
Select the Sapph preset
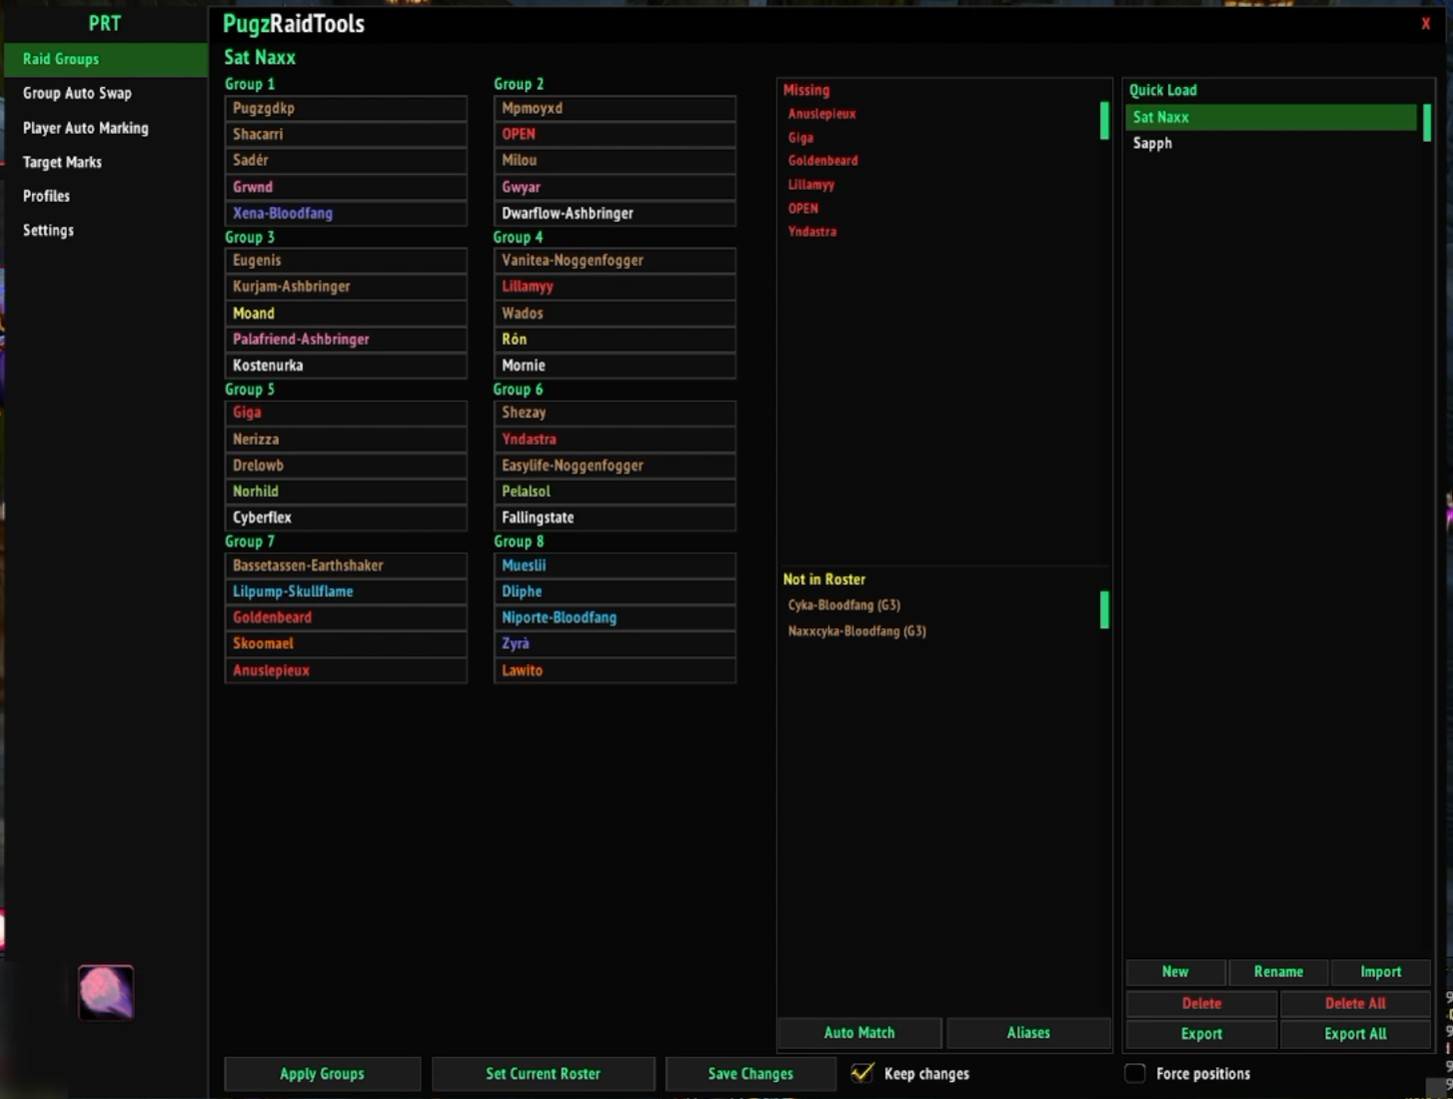[x=1271, y=143]
